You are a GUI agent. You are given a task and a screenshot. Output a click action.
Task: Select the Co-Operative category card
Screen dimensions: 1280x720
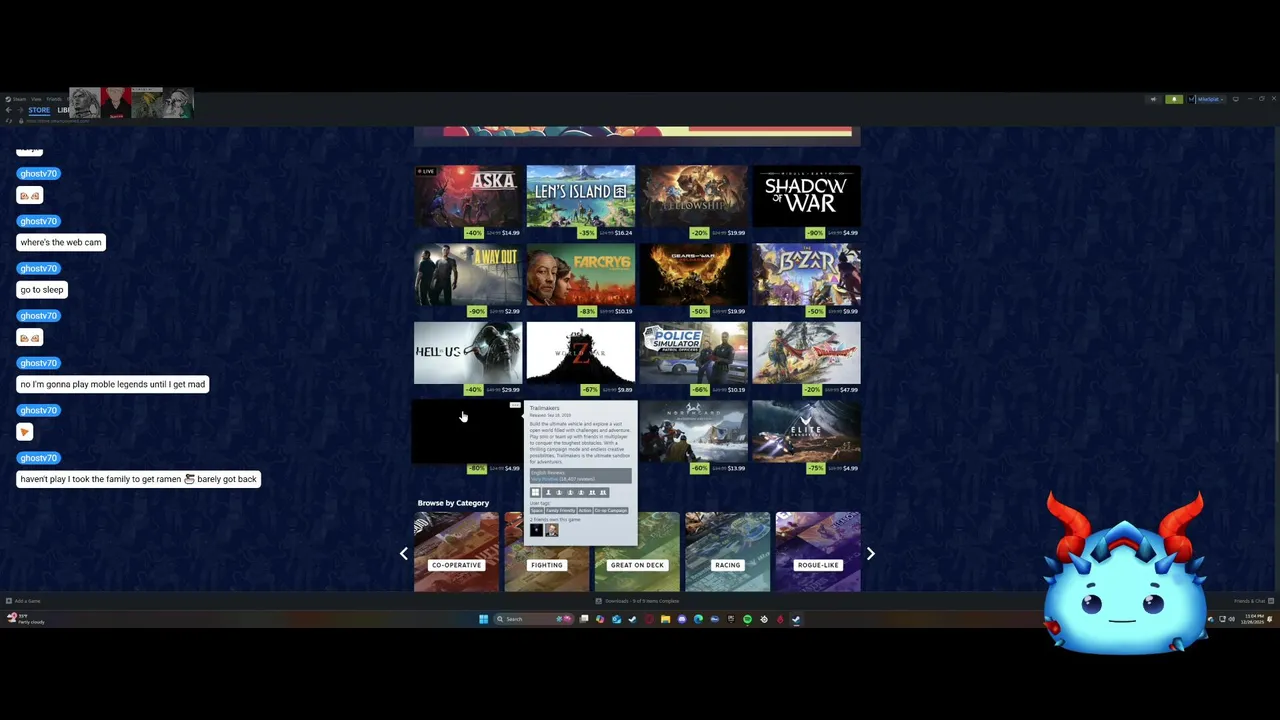pos(456,552)
